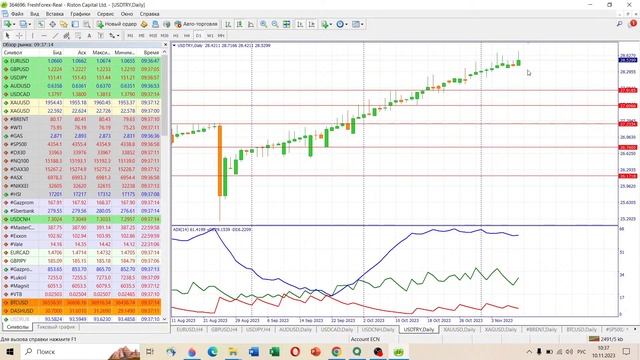Toggle Авто-торговля button
640x360 pixels.
196,24
